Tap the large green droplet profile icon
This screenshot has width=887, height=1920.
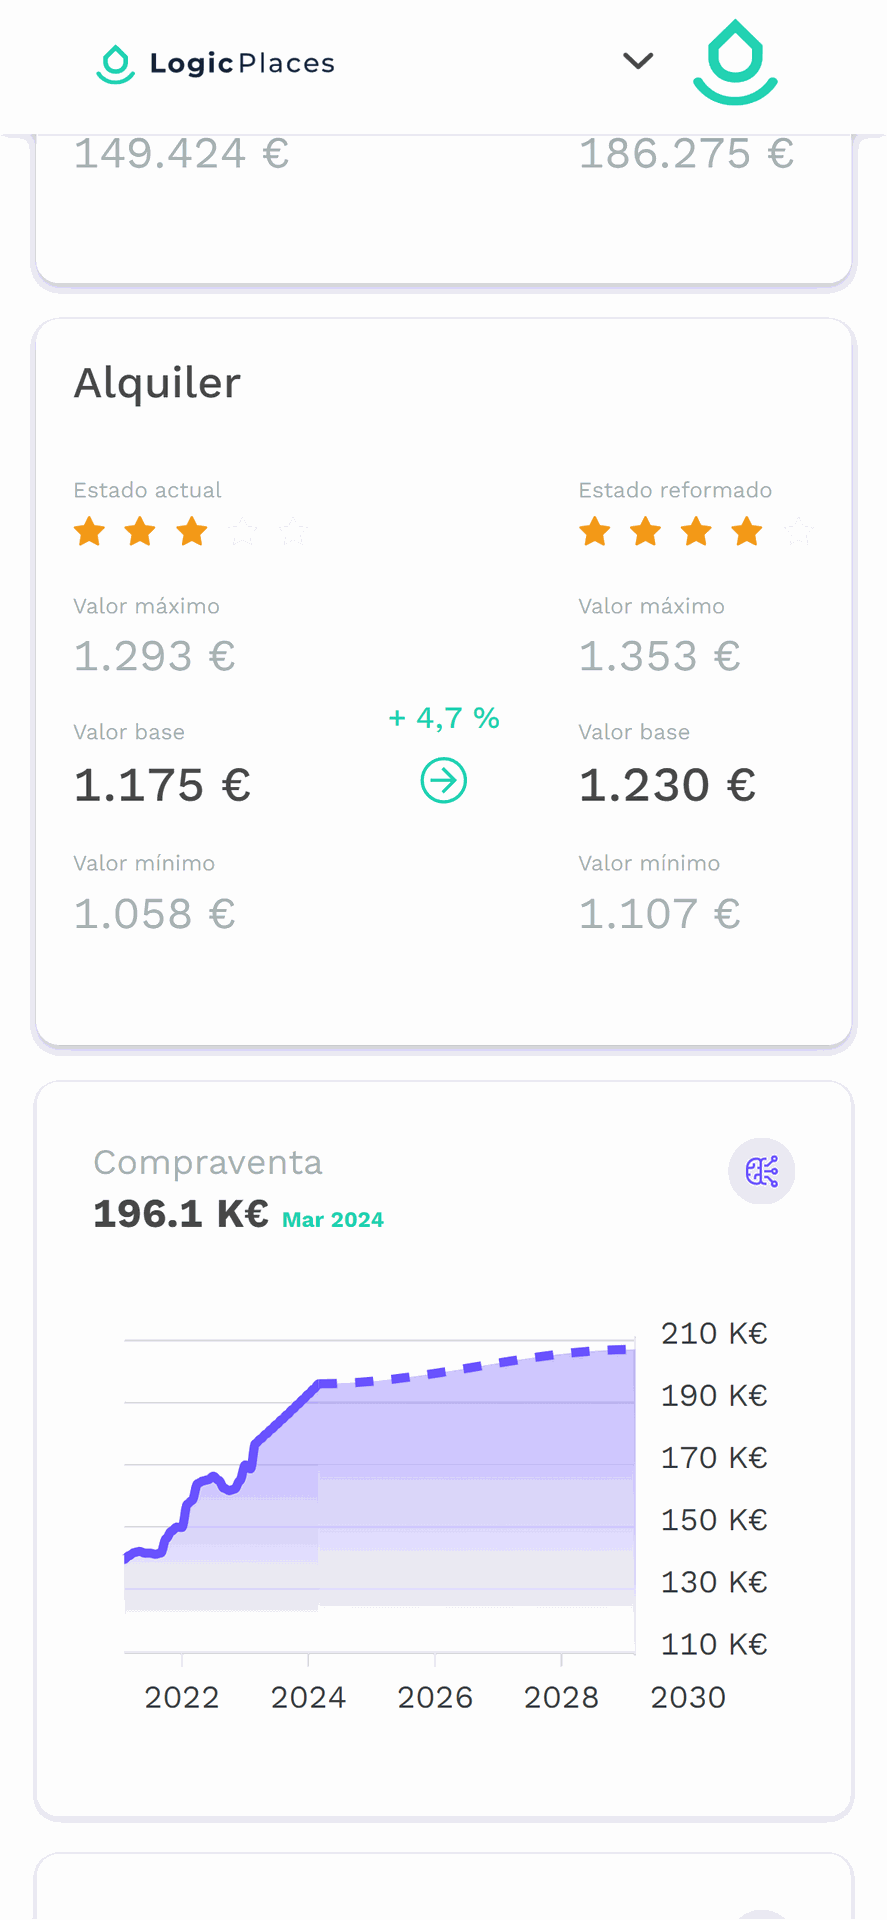(736, 63)
